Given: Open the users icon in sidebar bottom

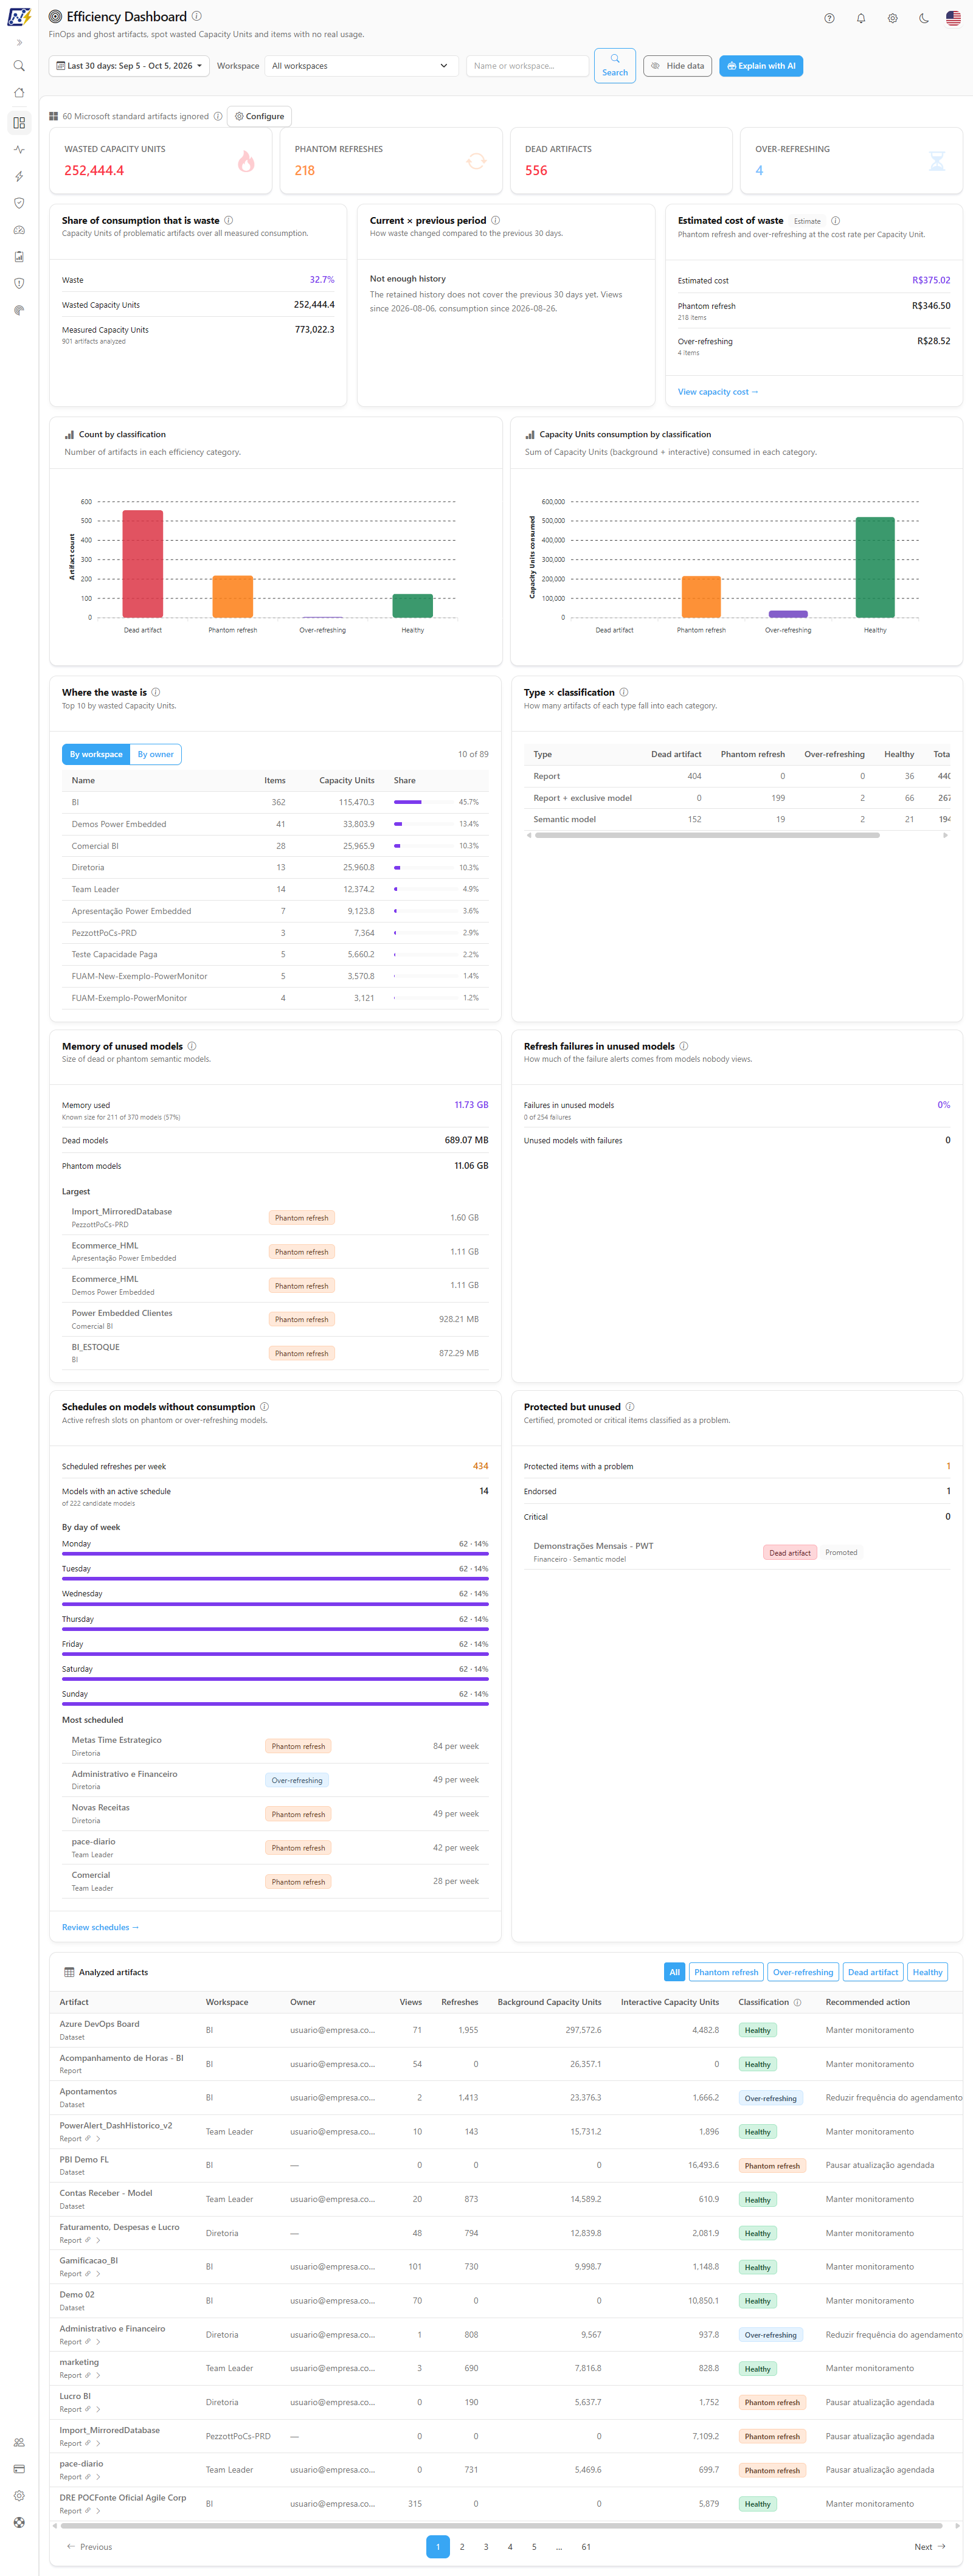Looking at the screenshot, I should [19, 2442].
